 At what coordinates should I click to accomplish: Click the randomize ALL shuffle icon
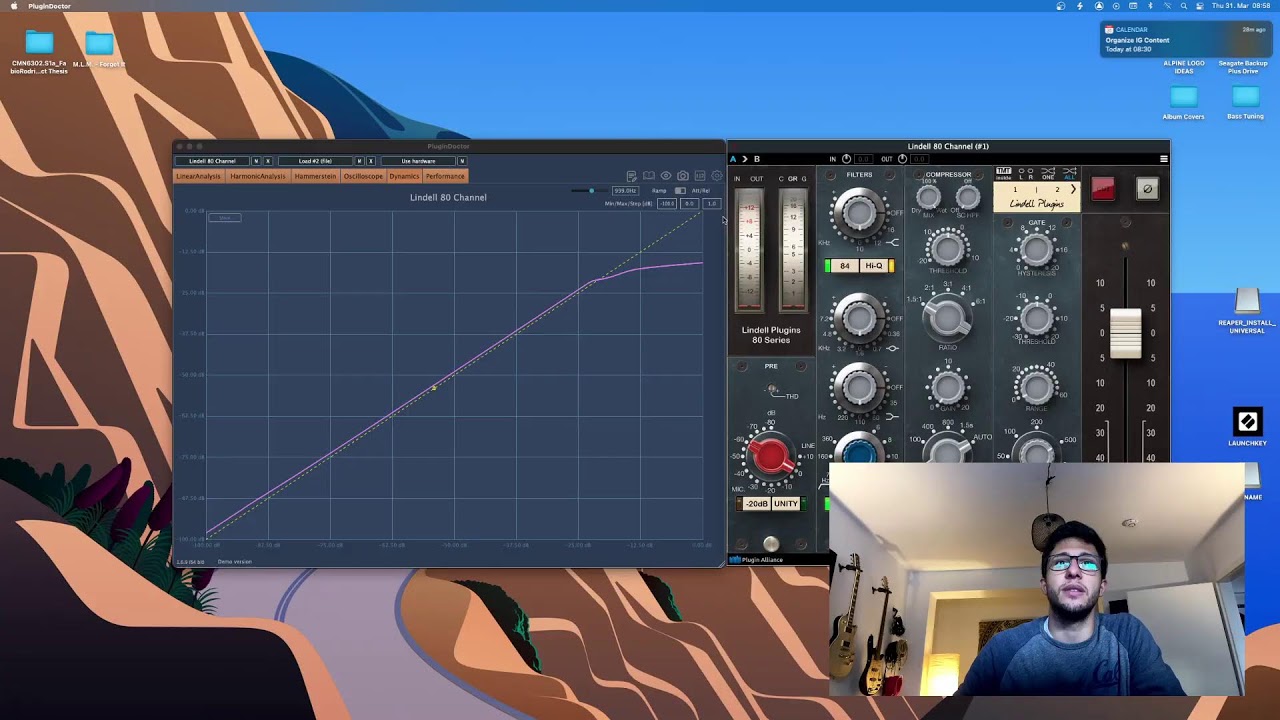click(x=1070, y=174)
